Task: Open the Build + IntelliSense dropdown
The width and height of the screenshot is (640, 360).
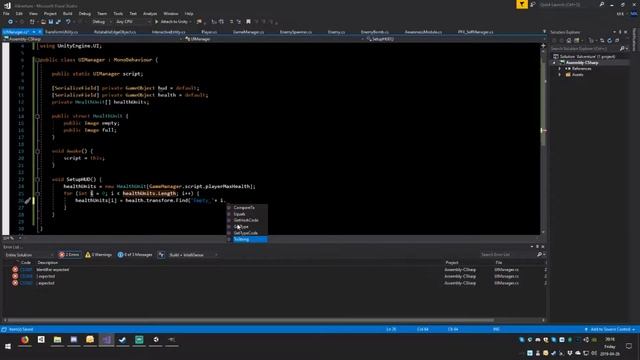Action: click(193, 255)
